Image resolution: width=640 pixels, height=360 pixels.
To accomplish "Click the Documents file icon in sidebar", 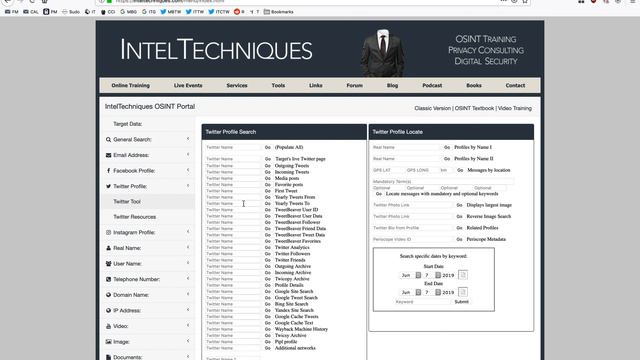I will pyautogui.click(x=108, y=357).
